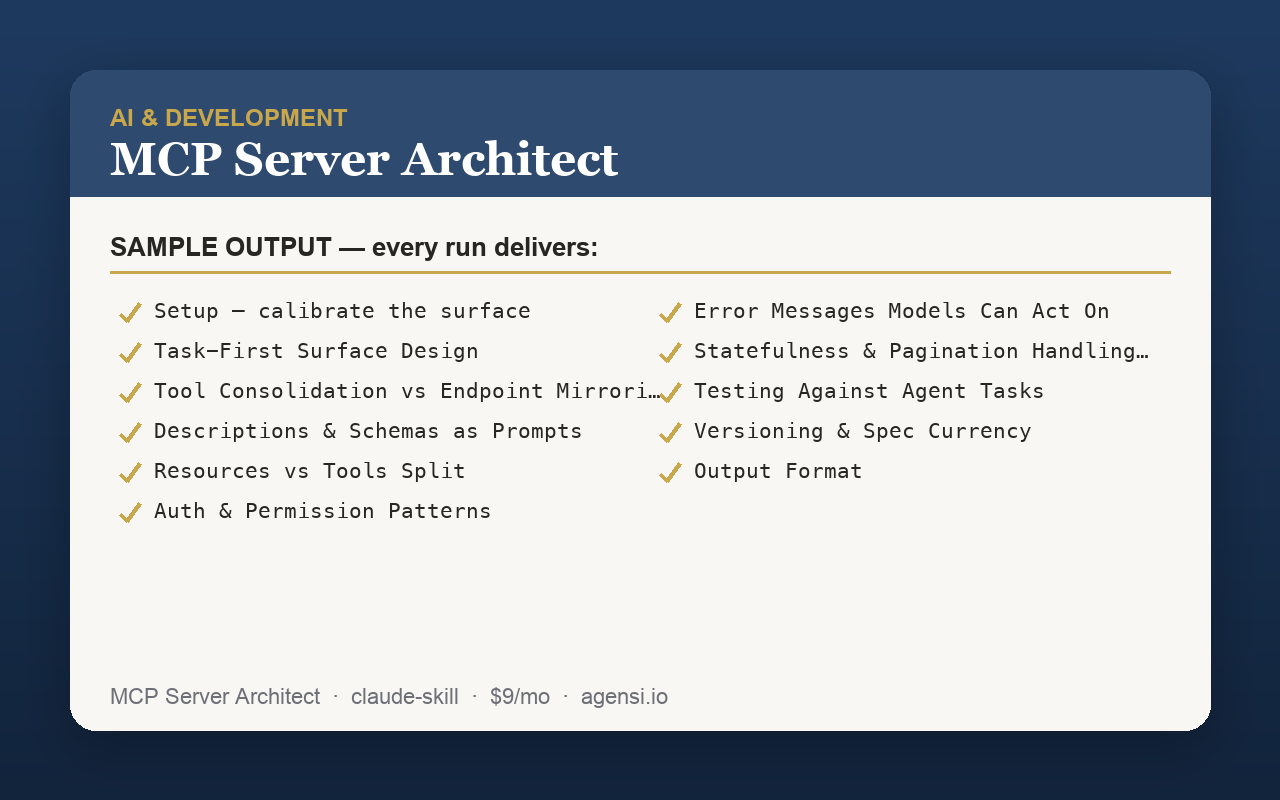1280x800 pixels.
Task: Select the 'Tool Consolidation vs Endpoint Mirrori…' text
Action: (407, 391)
